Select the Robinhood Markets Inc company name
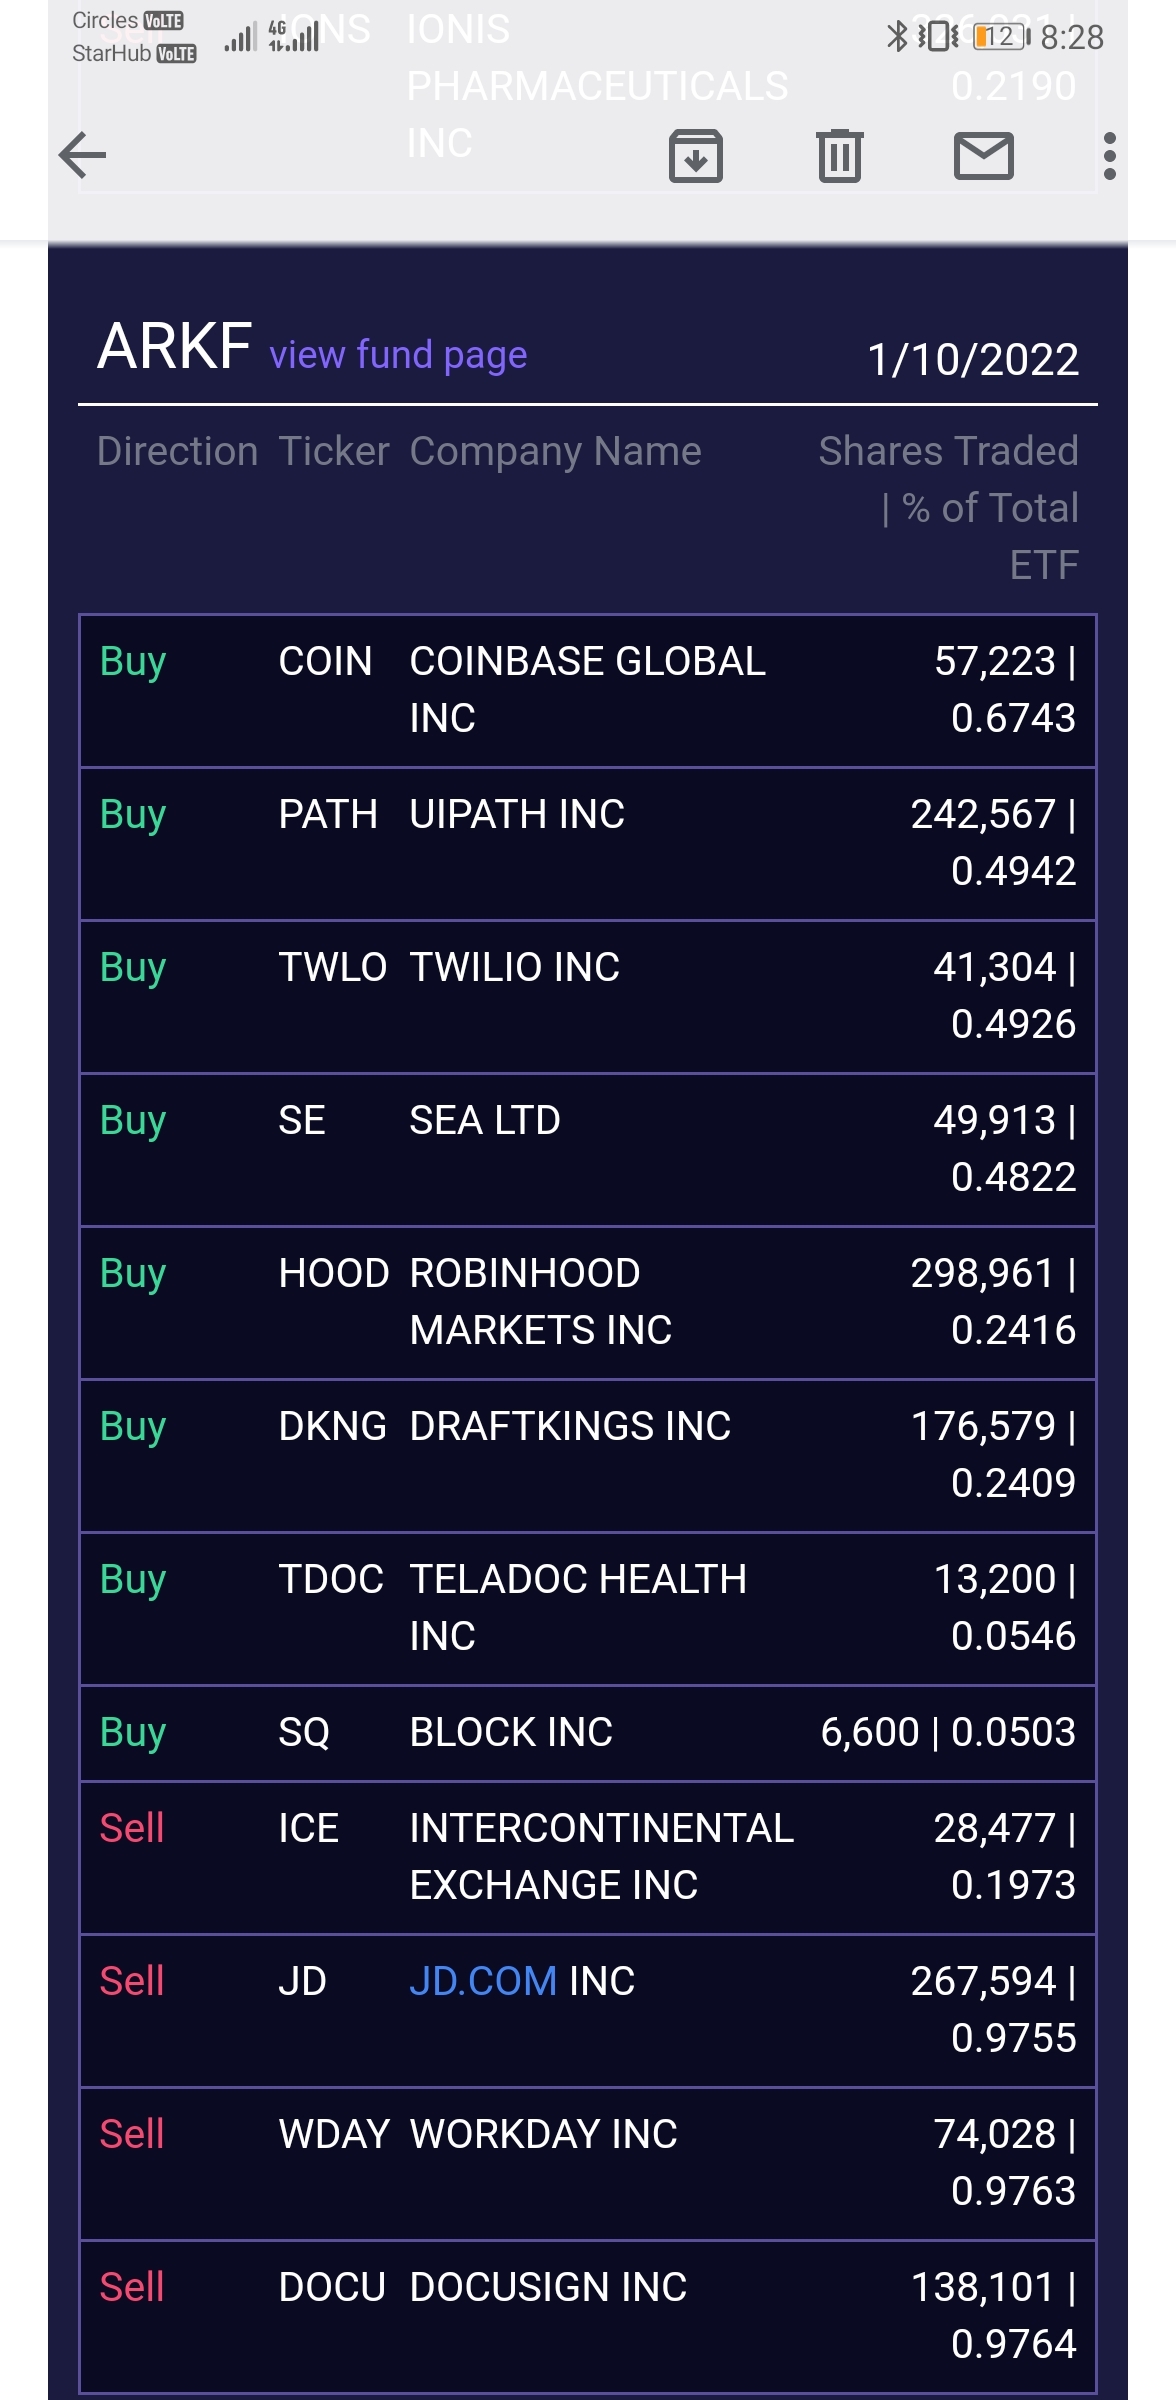Image resolution: width=1176 pixels, height=2400 pixels. click(x=540, y=1301)
